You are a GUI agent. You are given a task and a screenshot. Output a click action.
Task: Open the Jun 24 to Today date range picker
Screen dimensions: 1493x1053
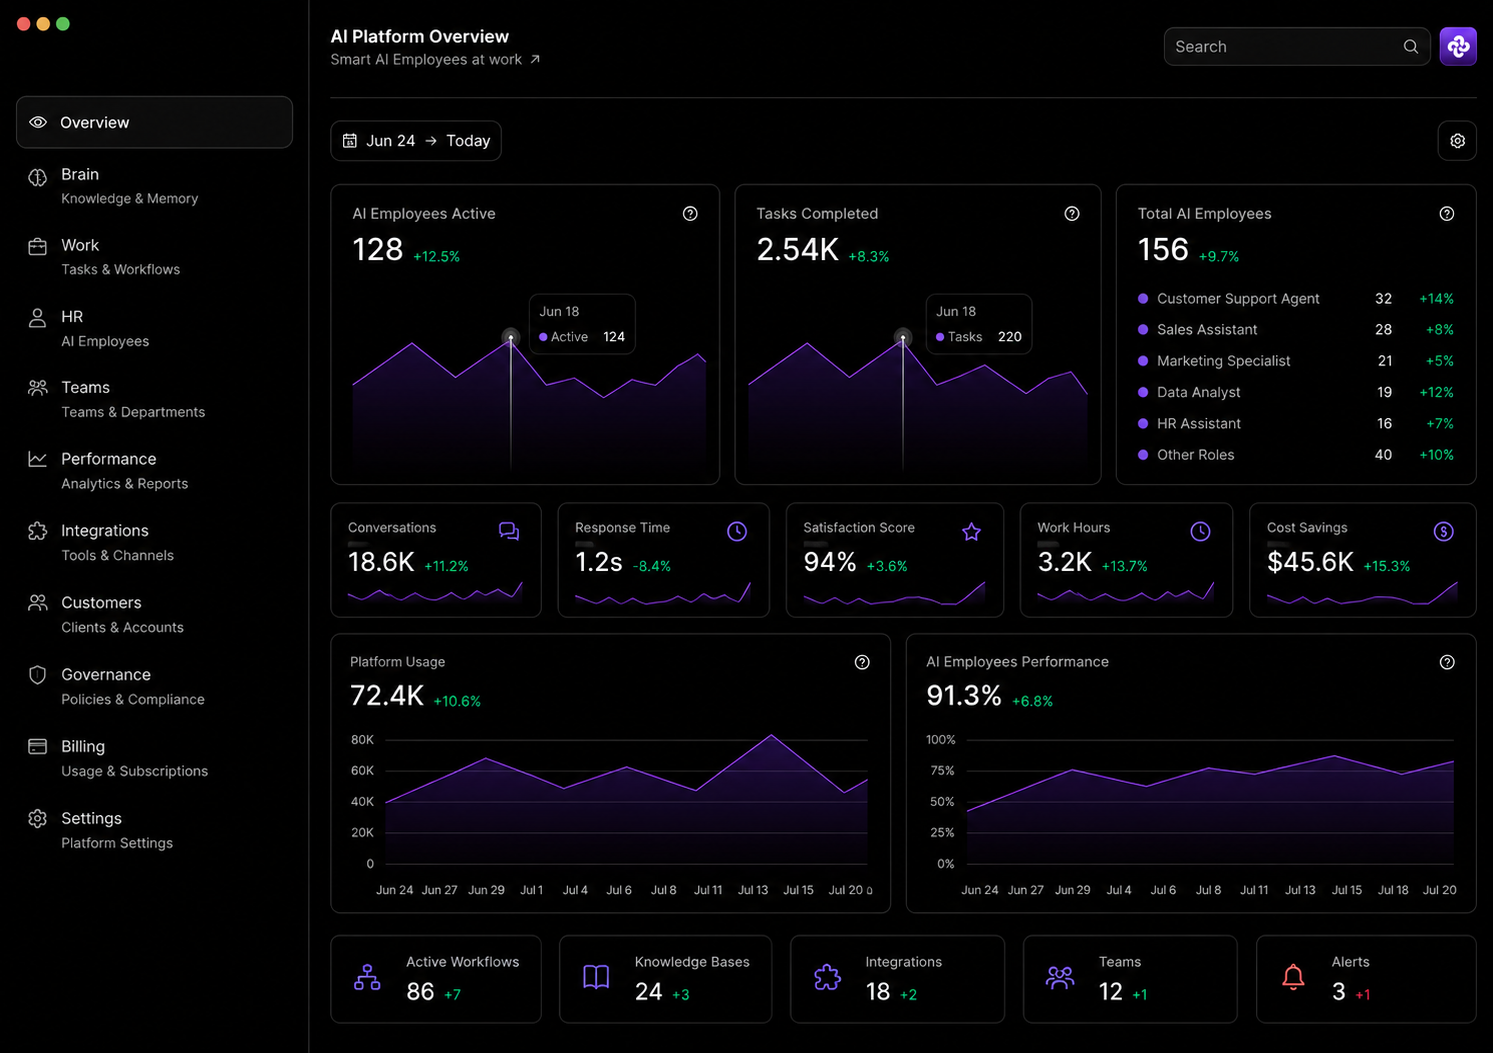tap(416, 141)
